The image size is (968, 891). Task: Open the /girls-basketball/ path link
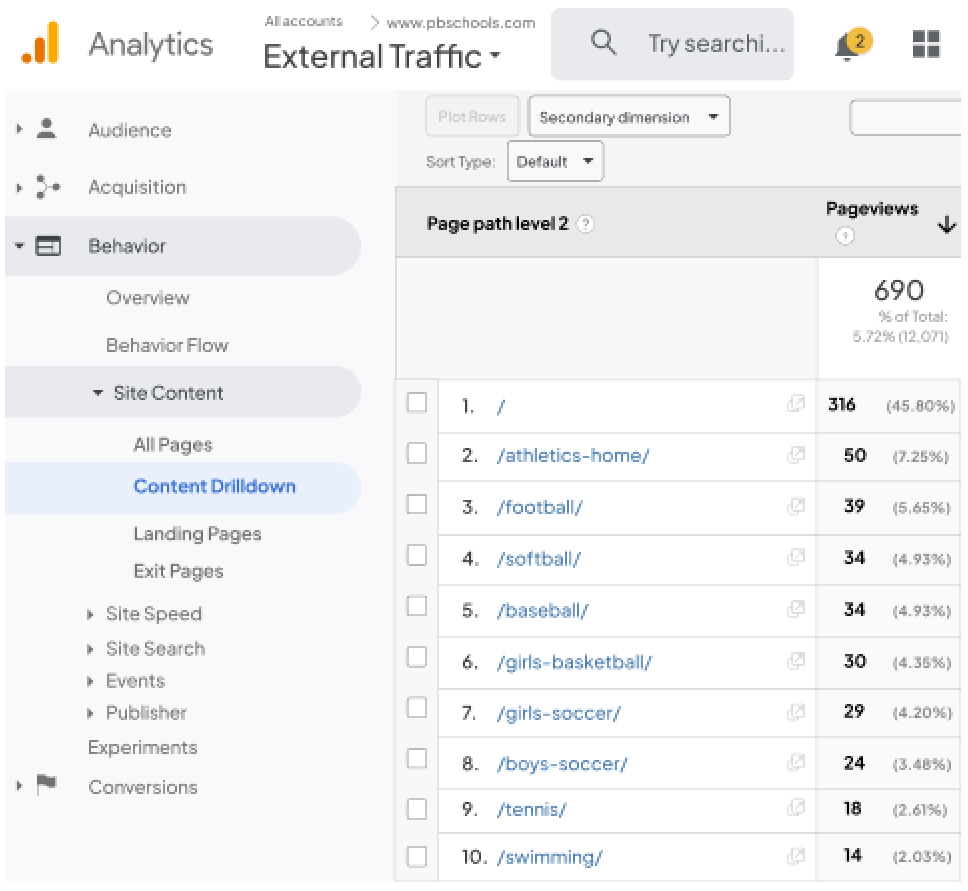click(x=574, y=662)
